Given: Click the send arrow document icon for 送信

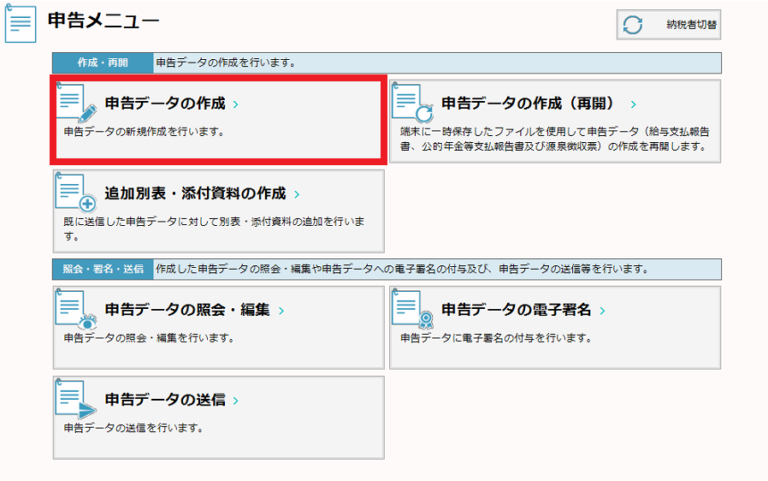Looking at the screenshot, I should pyautogui.click(x=76, y=399).
